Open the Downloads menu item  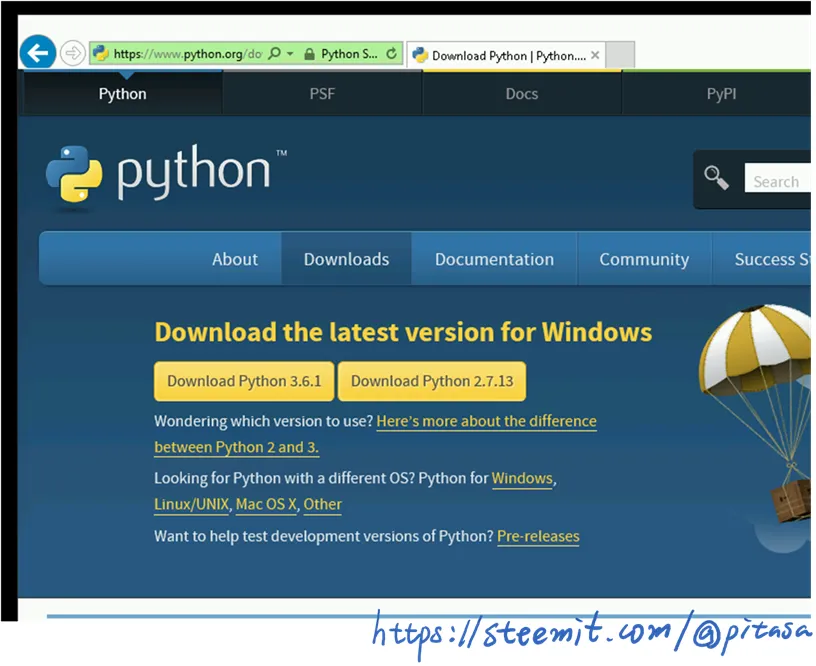click(x=347, y=259)
